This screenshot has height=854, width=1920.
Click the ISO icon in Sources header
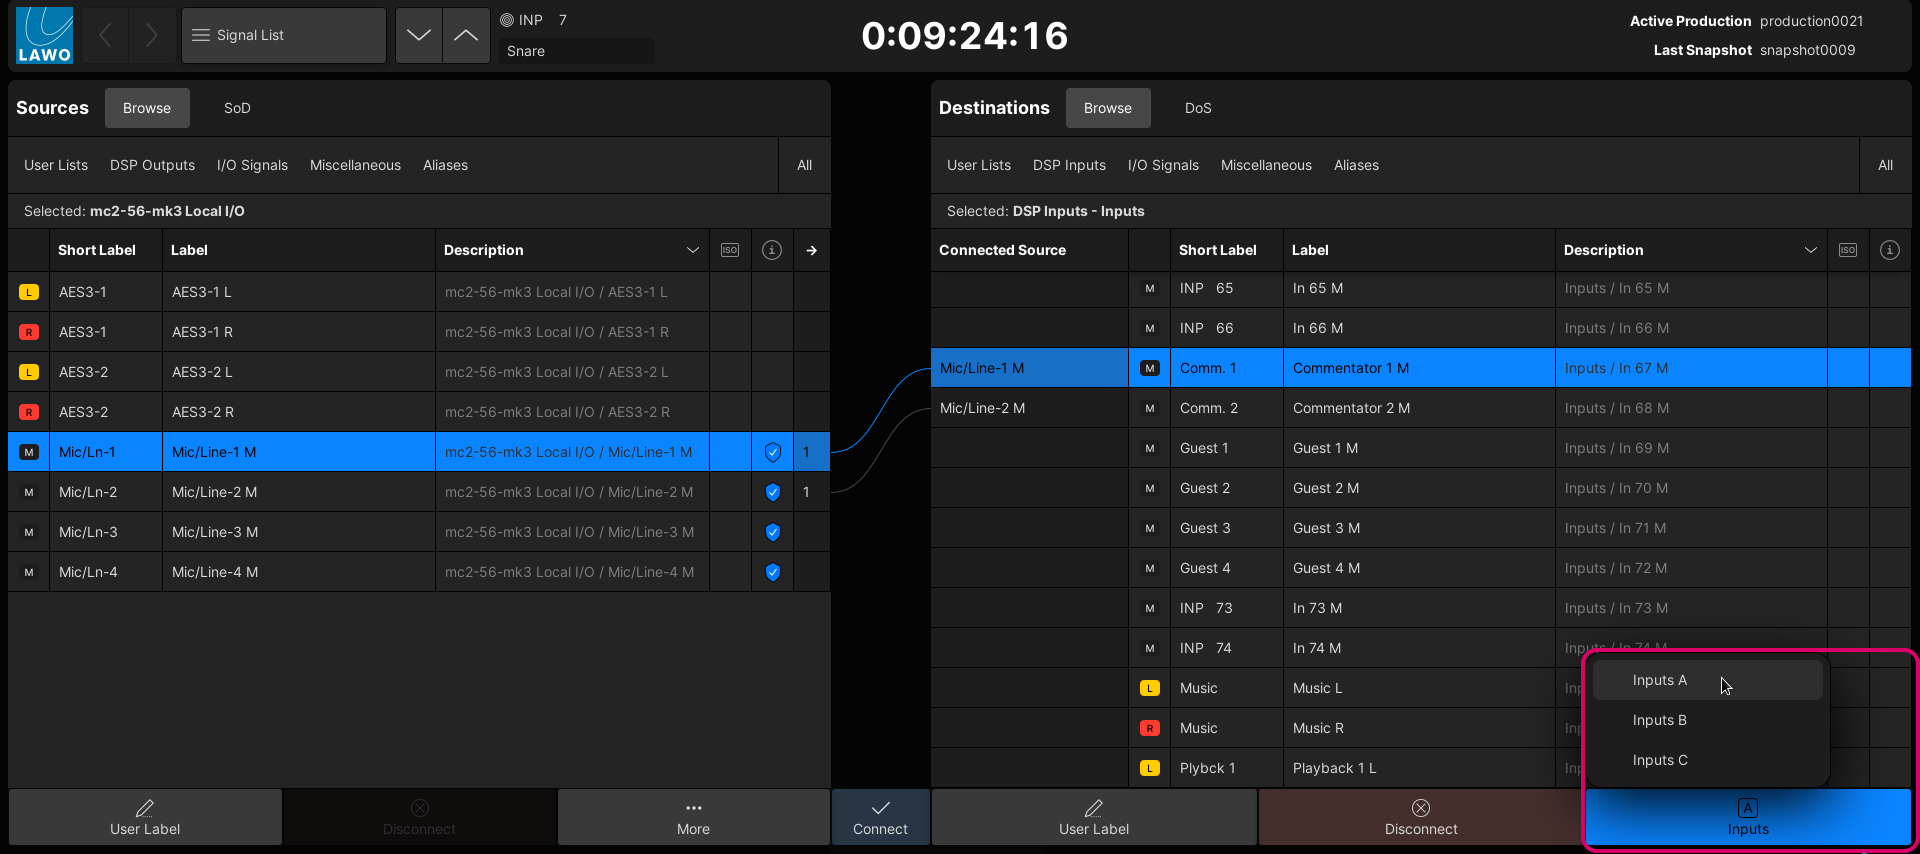(x=730, y=250)
